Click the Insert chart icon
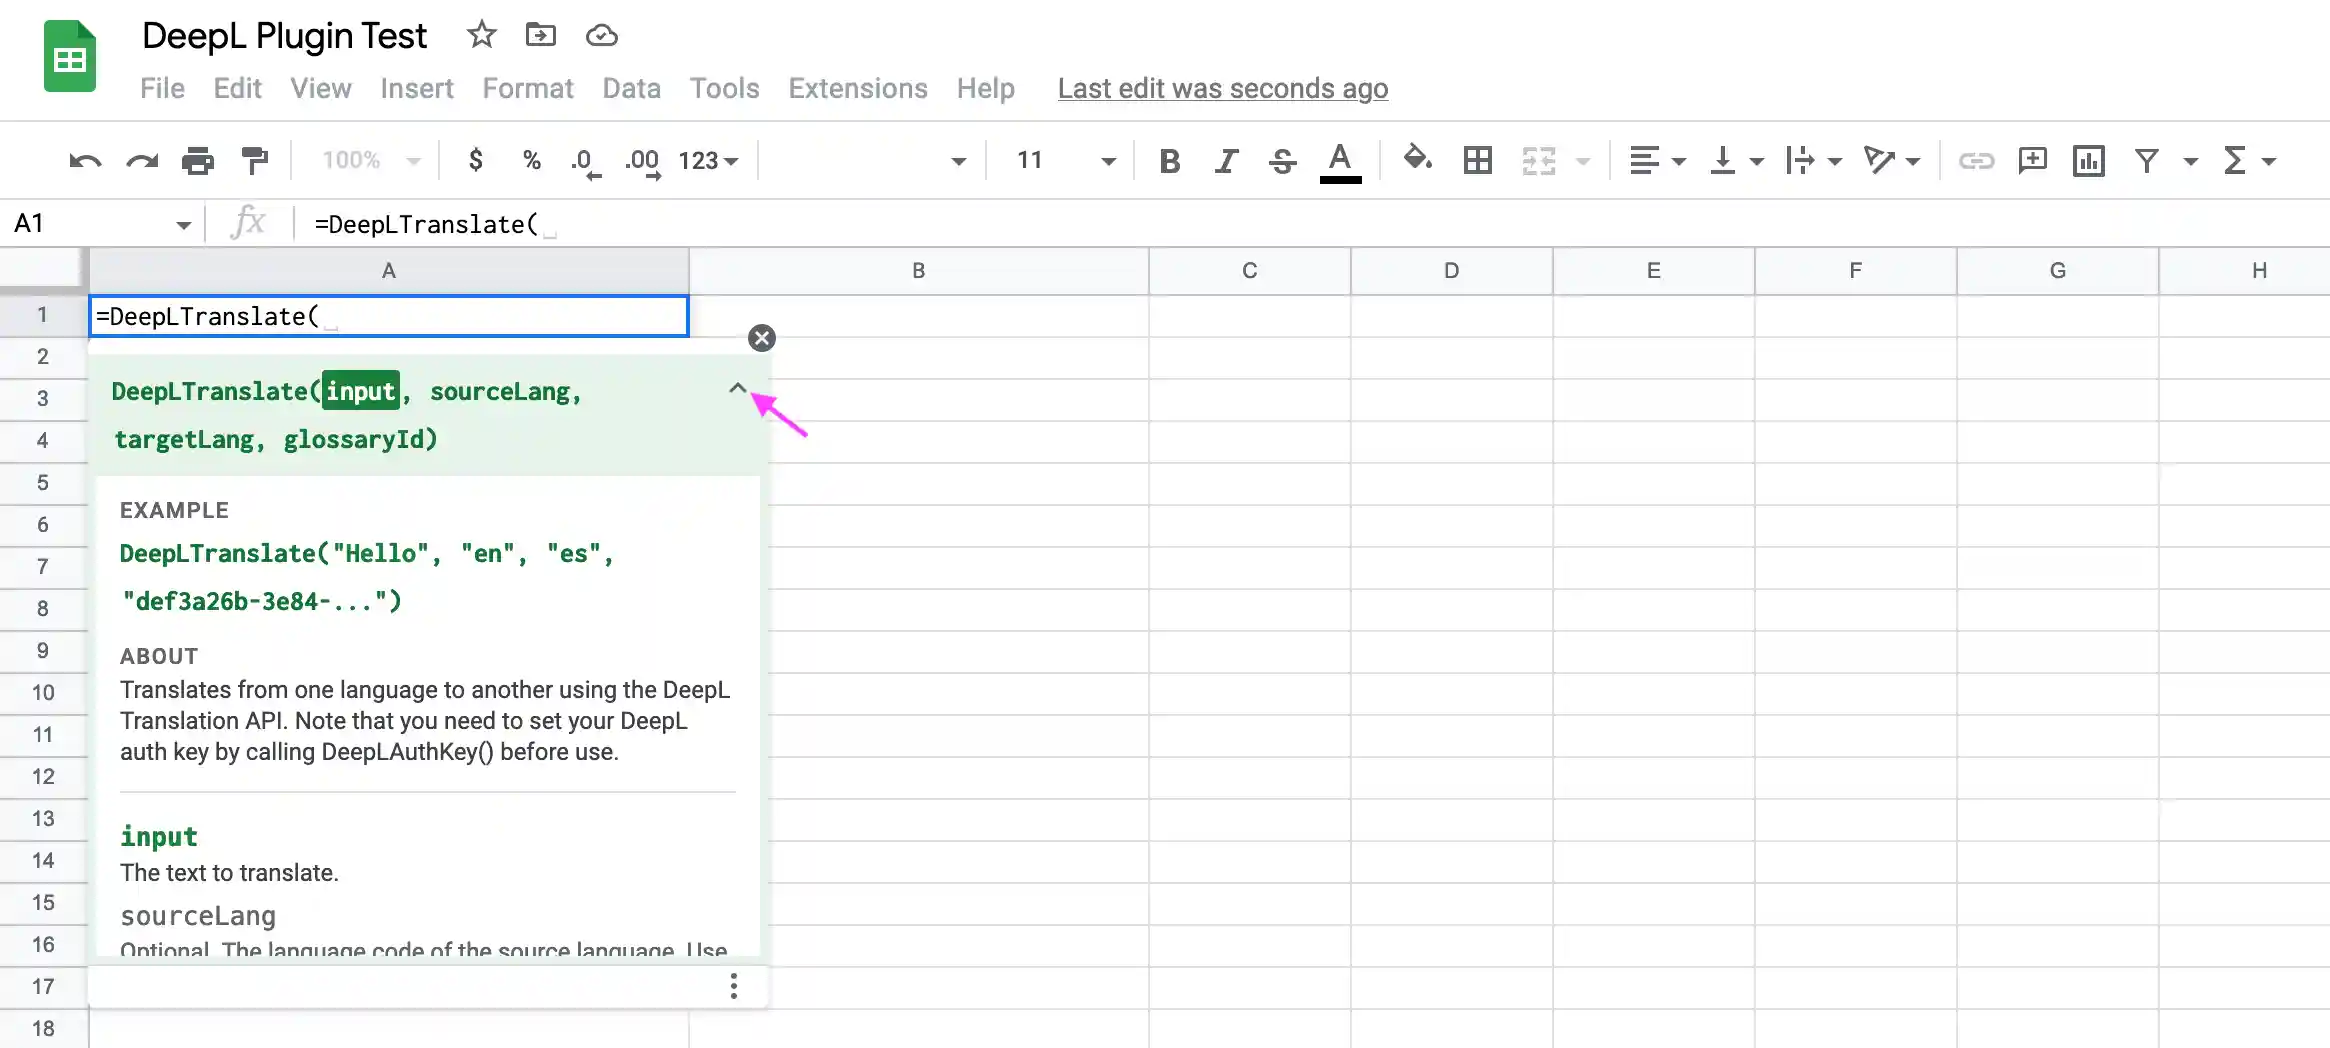This screenshot has width=2330, height=1048. [x=2089, y=160]
